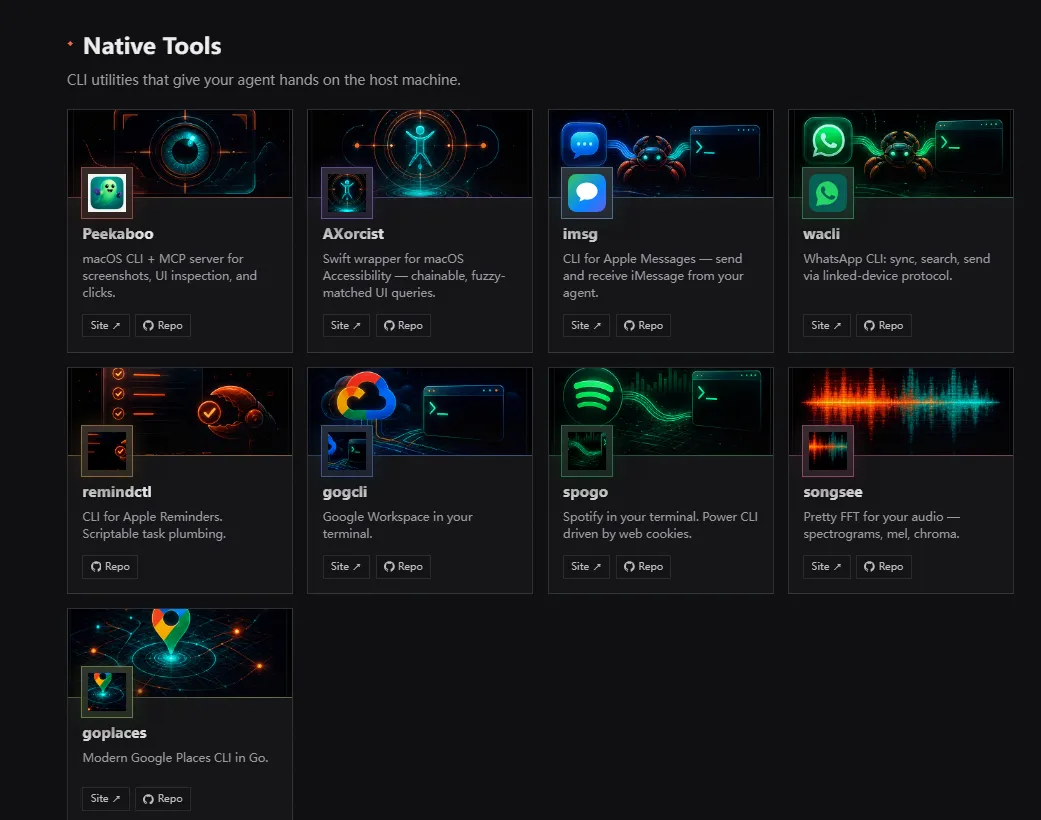
Task: Open the spogo Repo button
Action: click(x=643, y=566)
